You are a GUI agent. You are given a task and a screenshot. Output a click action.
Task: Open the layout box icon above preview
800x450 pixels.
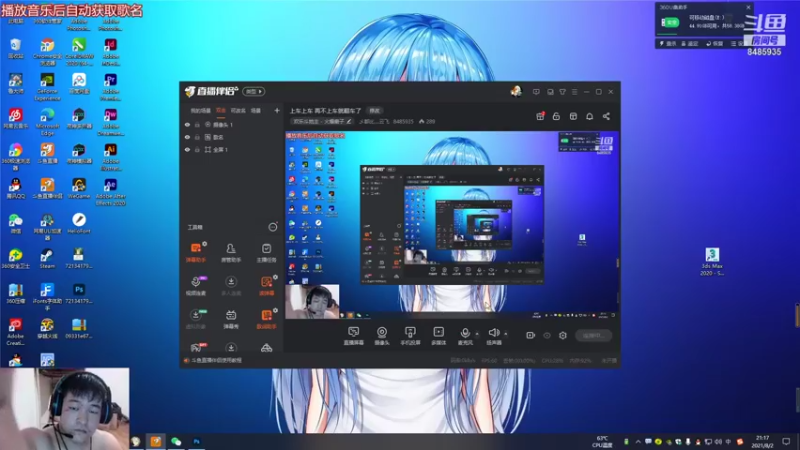573,116
